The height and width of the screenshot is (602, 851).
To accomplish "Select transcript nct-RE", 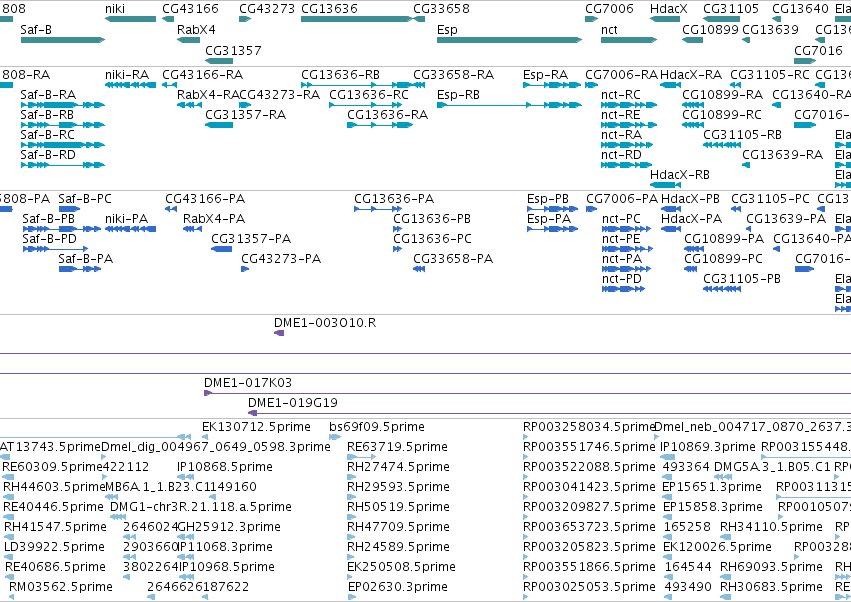I will pos(620,115).
